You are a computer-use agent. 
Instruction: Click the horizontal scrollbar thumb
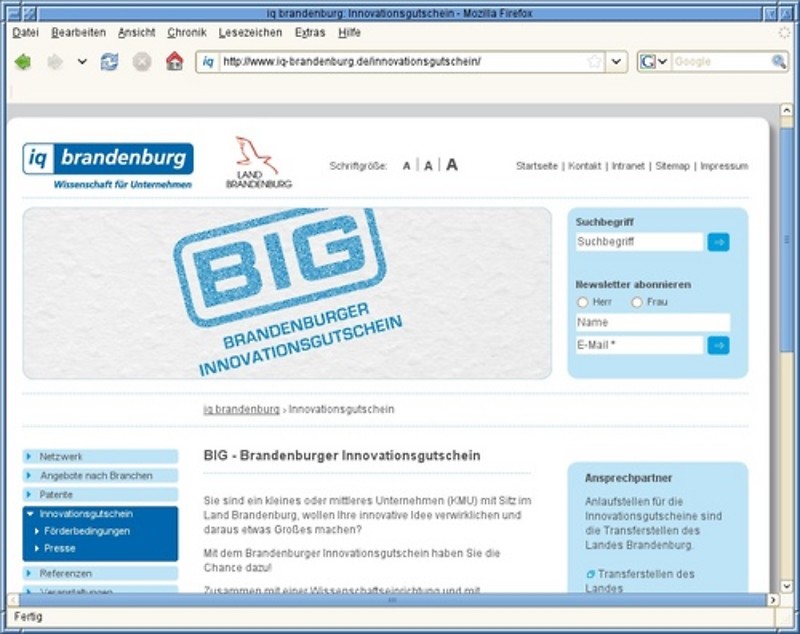[393, 600]
